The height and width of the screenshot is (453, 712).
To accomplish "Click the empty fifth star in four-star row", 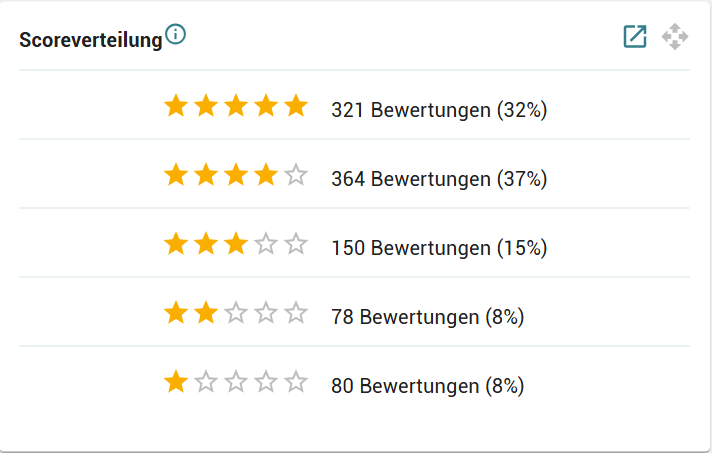I will (x=296, y=175).
